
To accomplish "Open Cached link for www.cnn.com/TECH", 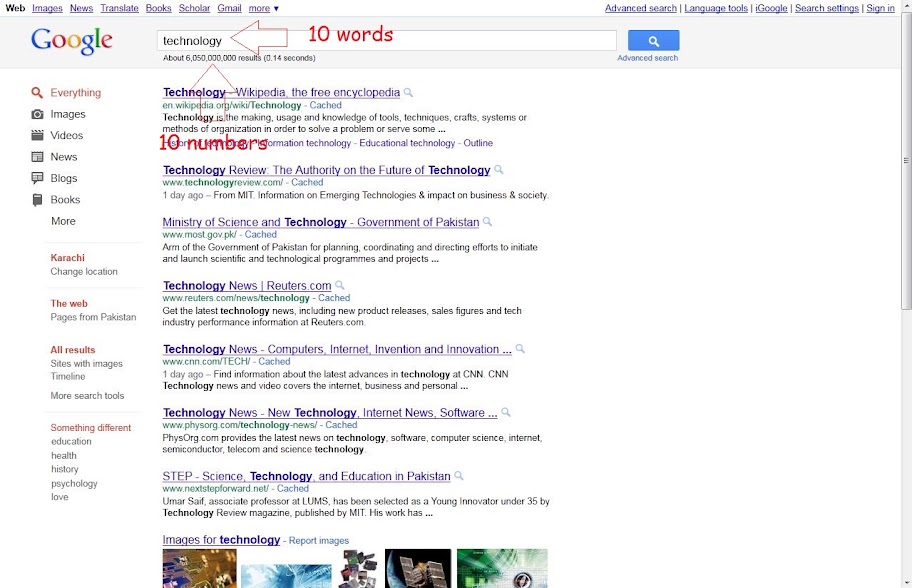I will 274,361.
